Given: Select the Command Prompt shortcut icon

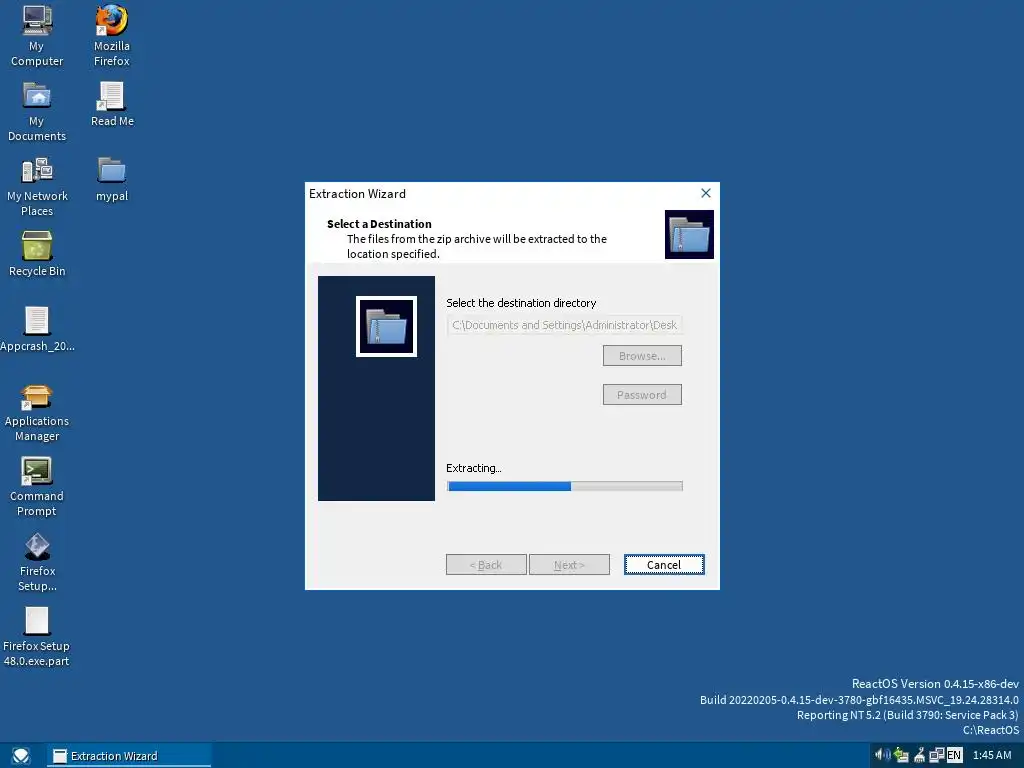Looking at the screenshot, I should (x=37, y=487).
